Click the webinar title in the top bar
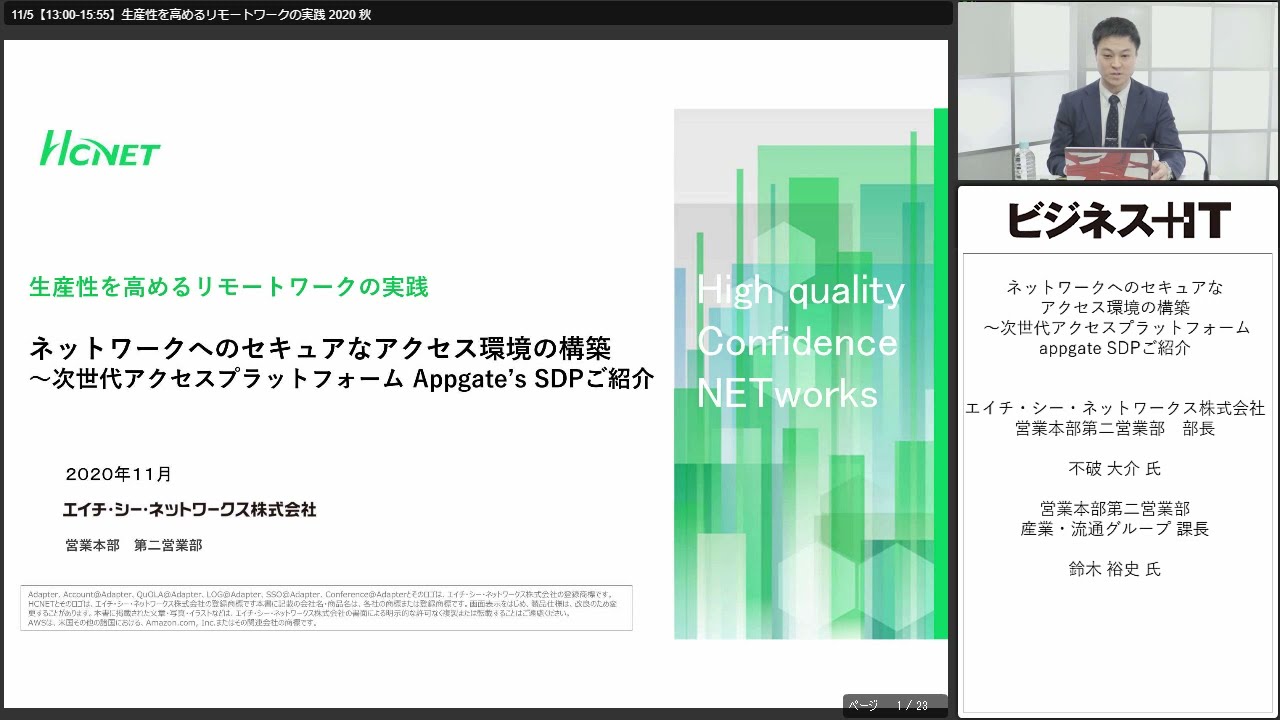 tap(191, 14)
